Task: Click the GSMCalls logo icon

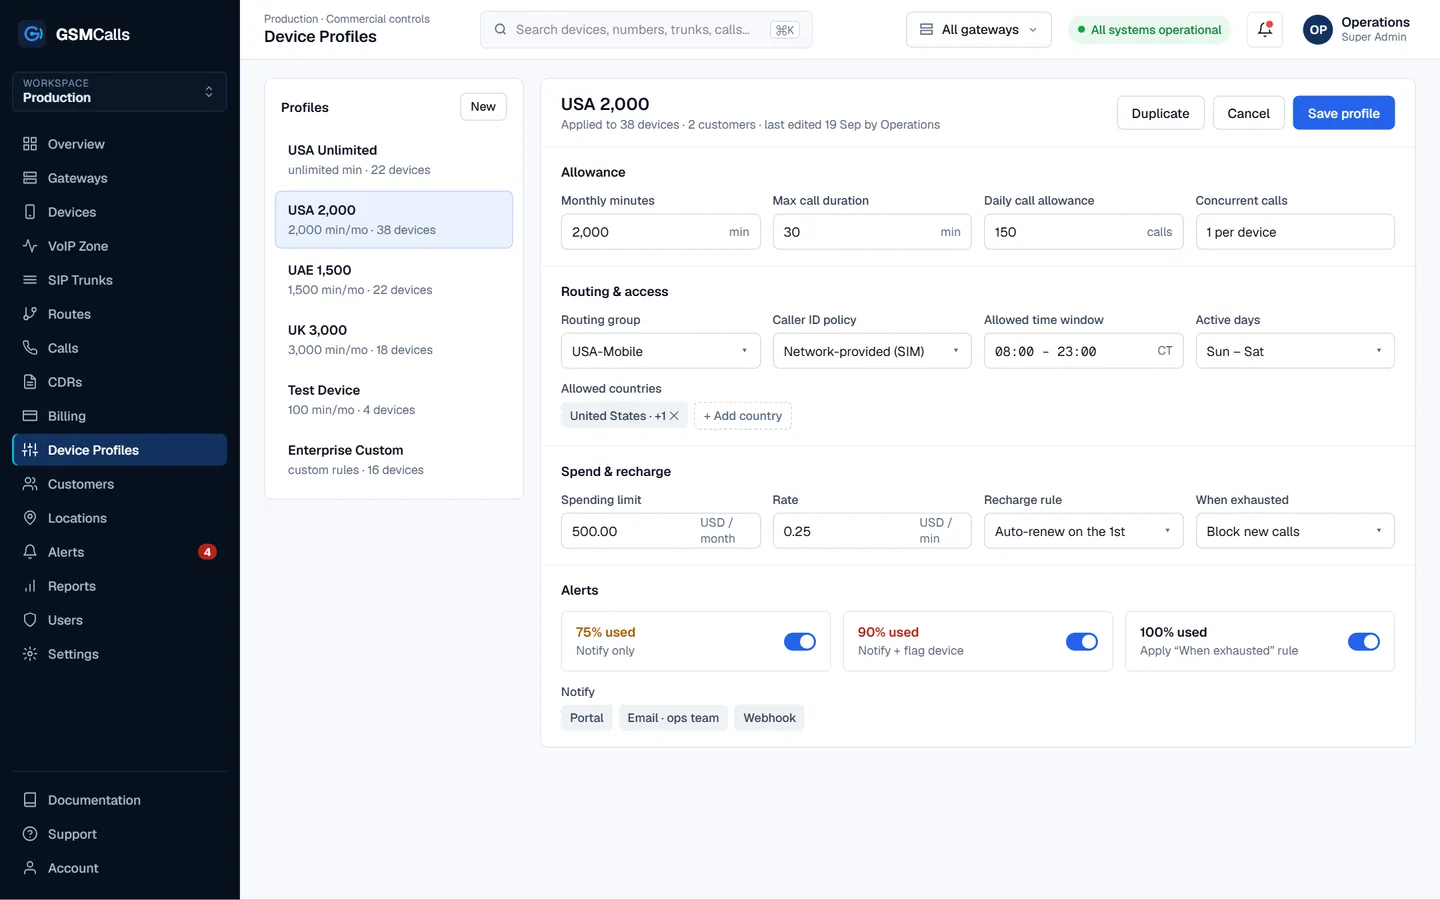Action: [32, 34]
